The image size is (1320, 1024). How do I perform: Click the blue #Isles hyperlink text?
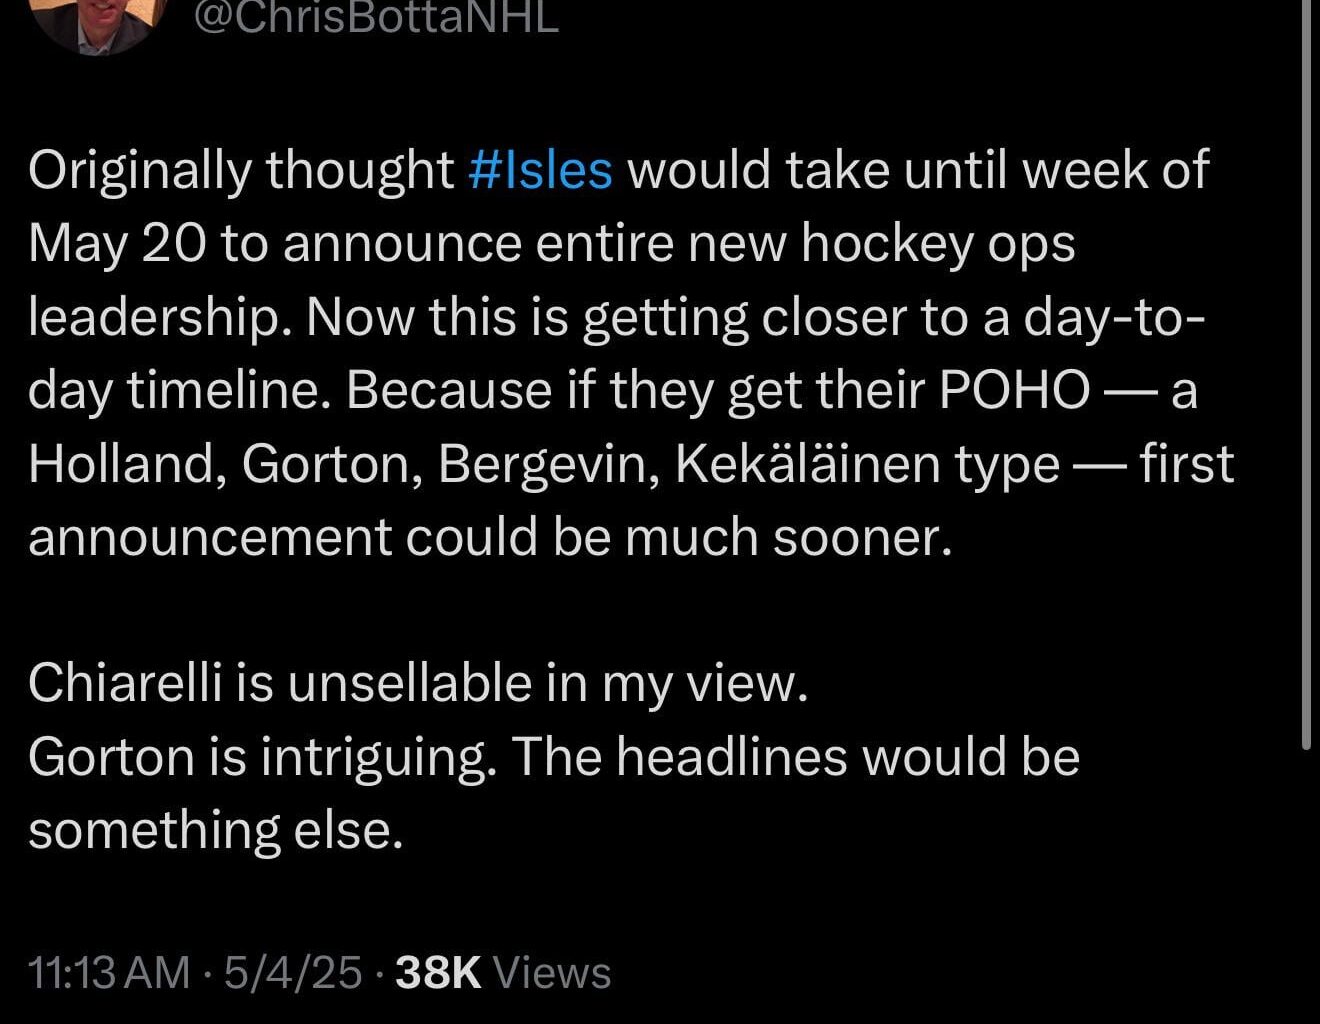[541, 168]
